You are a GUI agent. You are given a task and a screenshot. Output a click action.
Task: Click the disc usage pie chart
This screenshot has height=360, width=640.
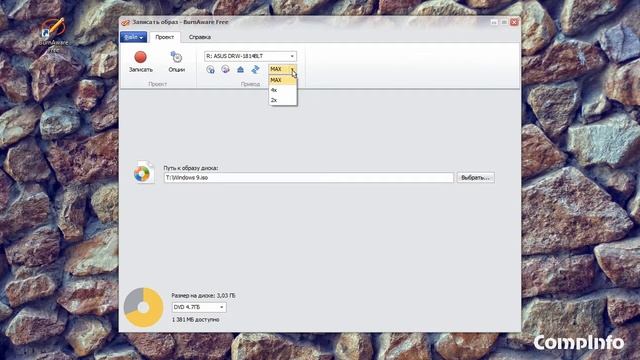point(143,307)
